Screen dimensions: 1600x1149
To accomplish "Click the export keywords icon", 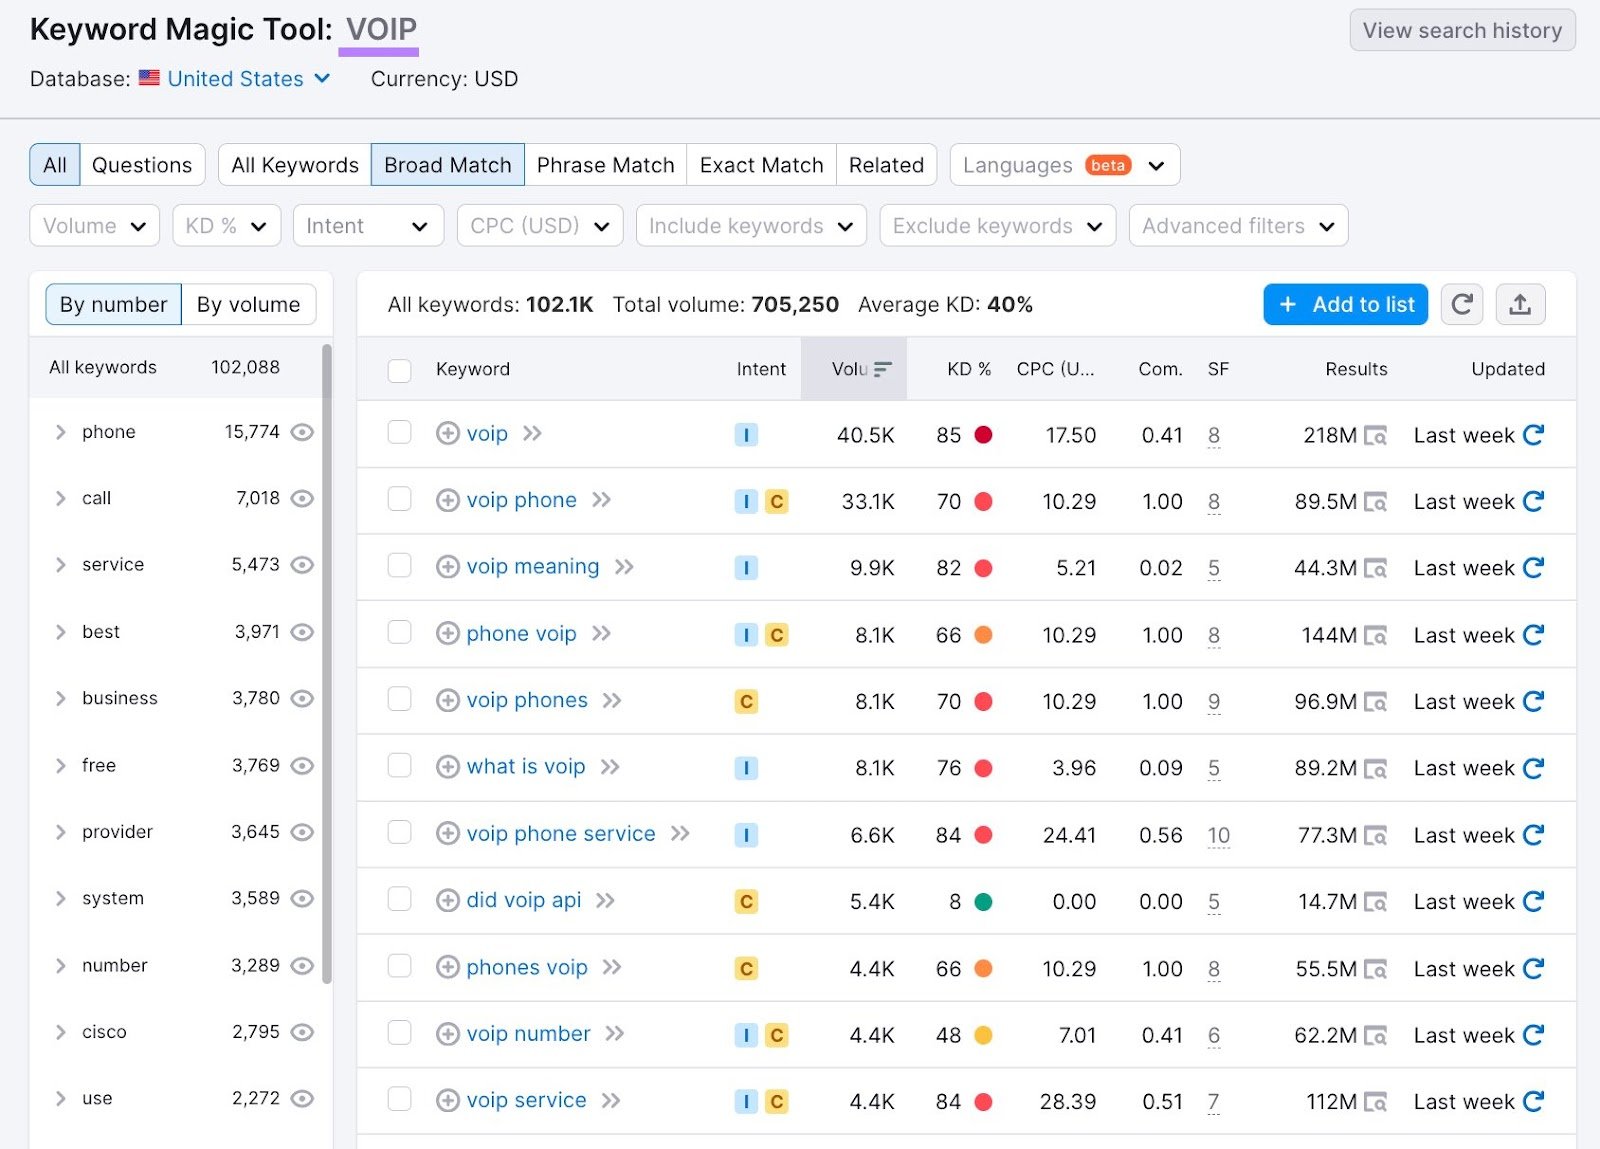I will (1520, 304).
